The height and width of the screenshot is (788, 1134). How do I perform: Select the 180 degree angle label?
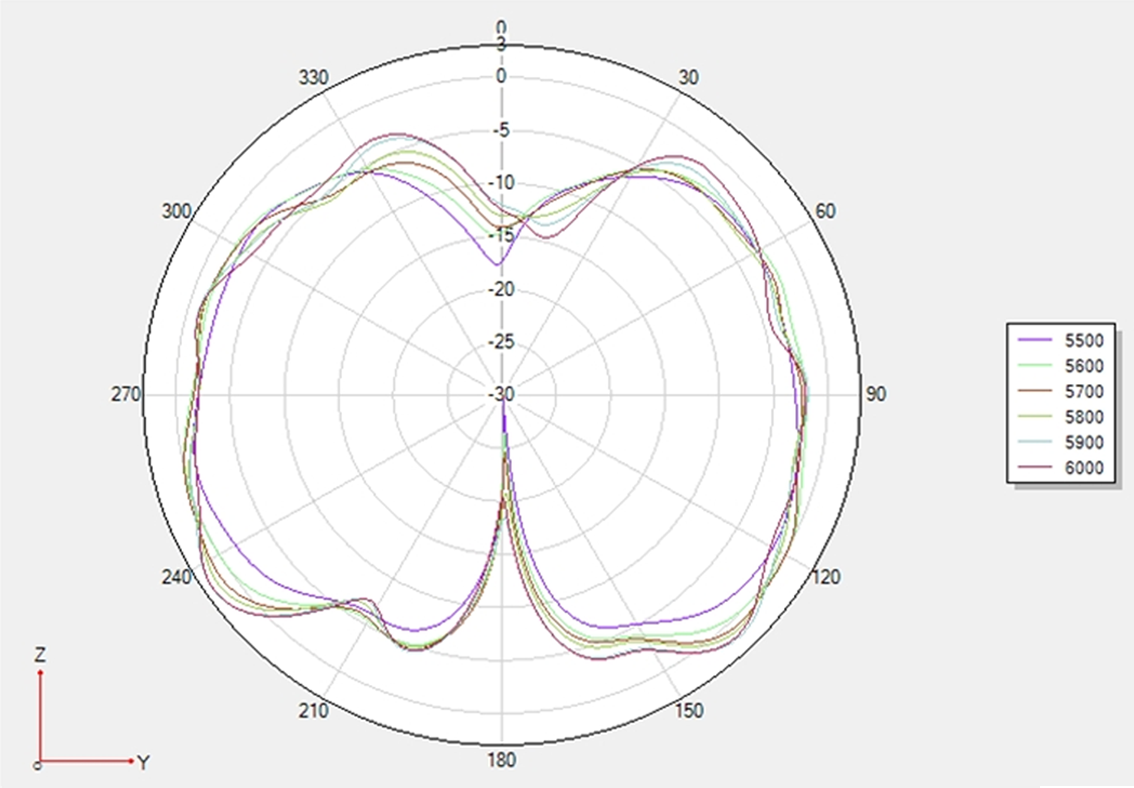click(x=502, y=760)
